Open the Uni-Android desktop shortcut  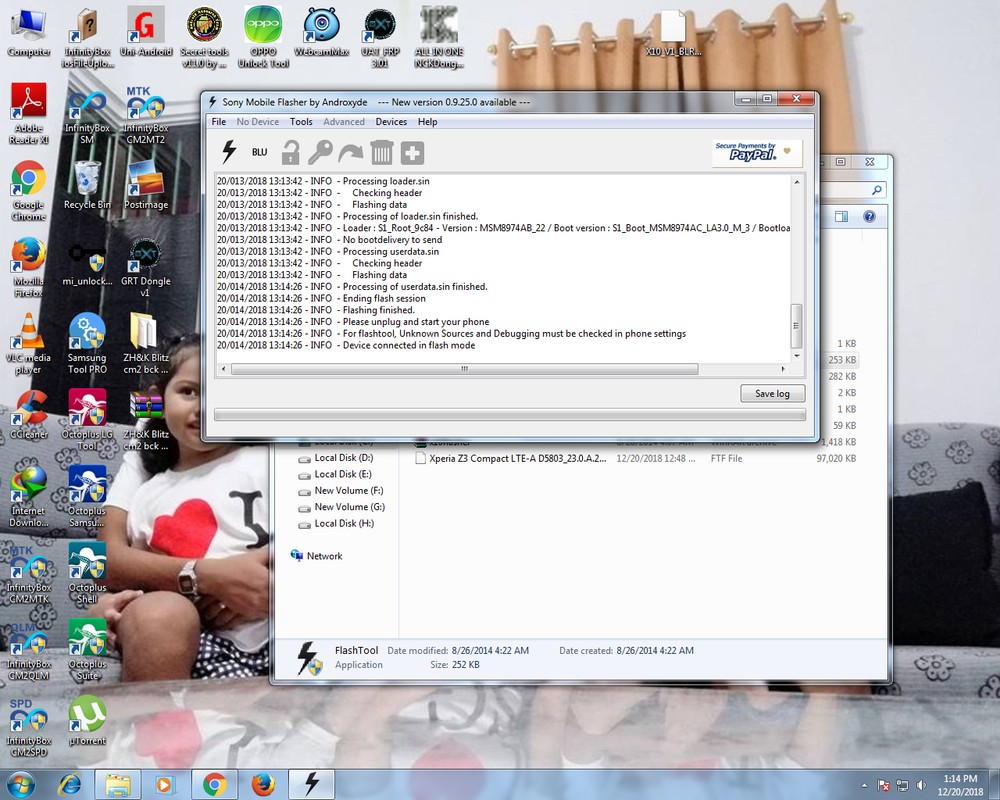(146, 33)
